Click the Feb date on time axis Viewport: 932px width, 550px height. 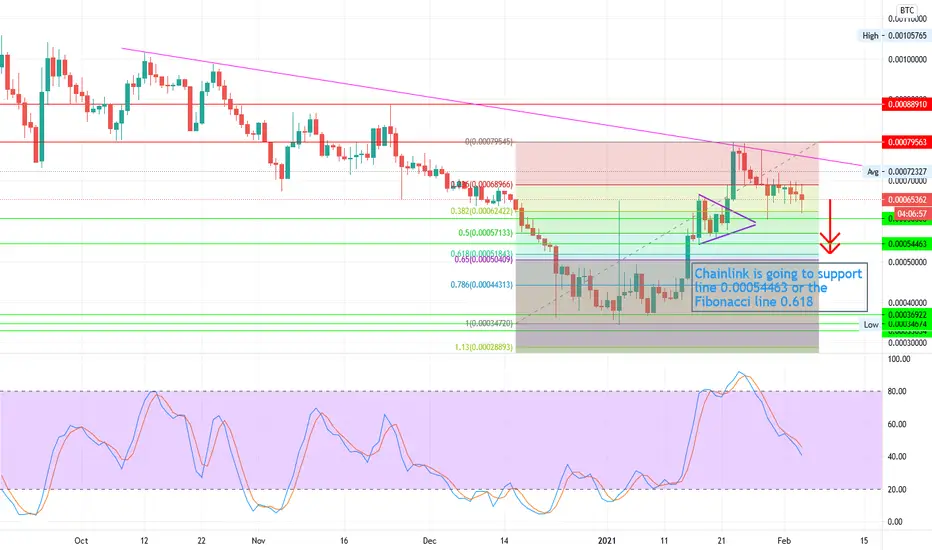(x=784, y=540)
